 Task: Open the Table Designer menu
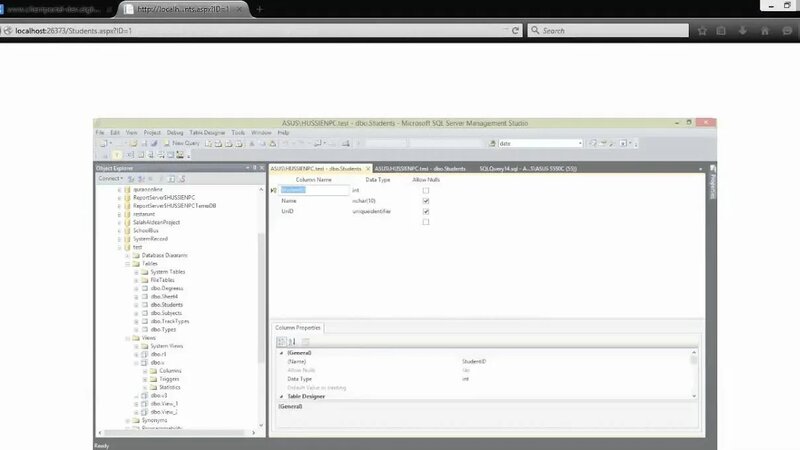coord(207,133)
